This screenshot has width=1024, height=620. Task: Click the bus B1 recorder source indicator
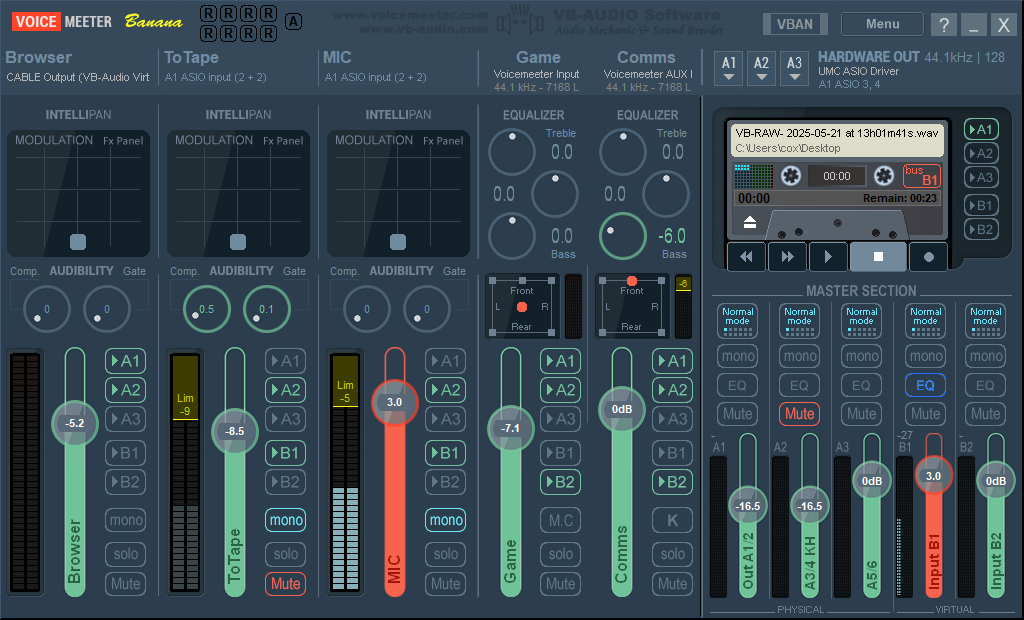point(921,176)
